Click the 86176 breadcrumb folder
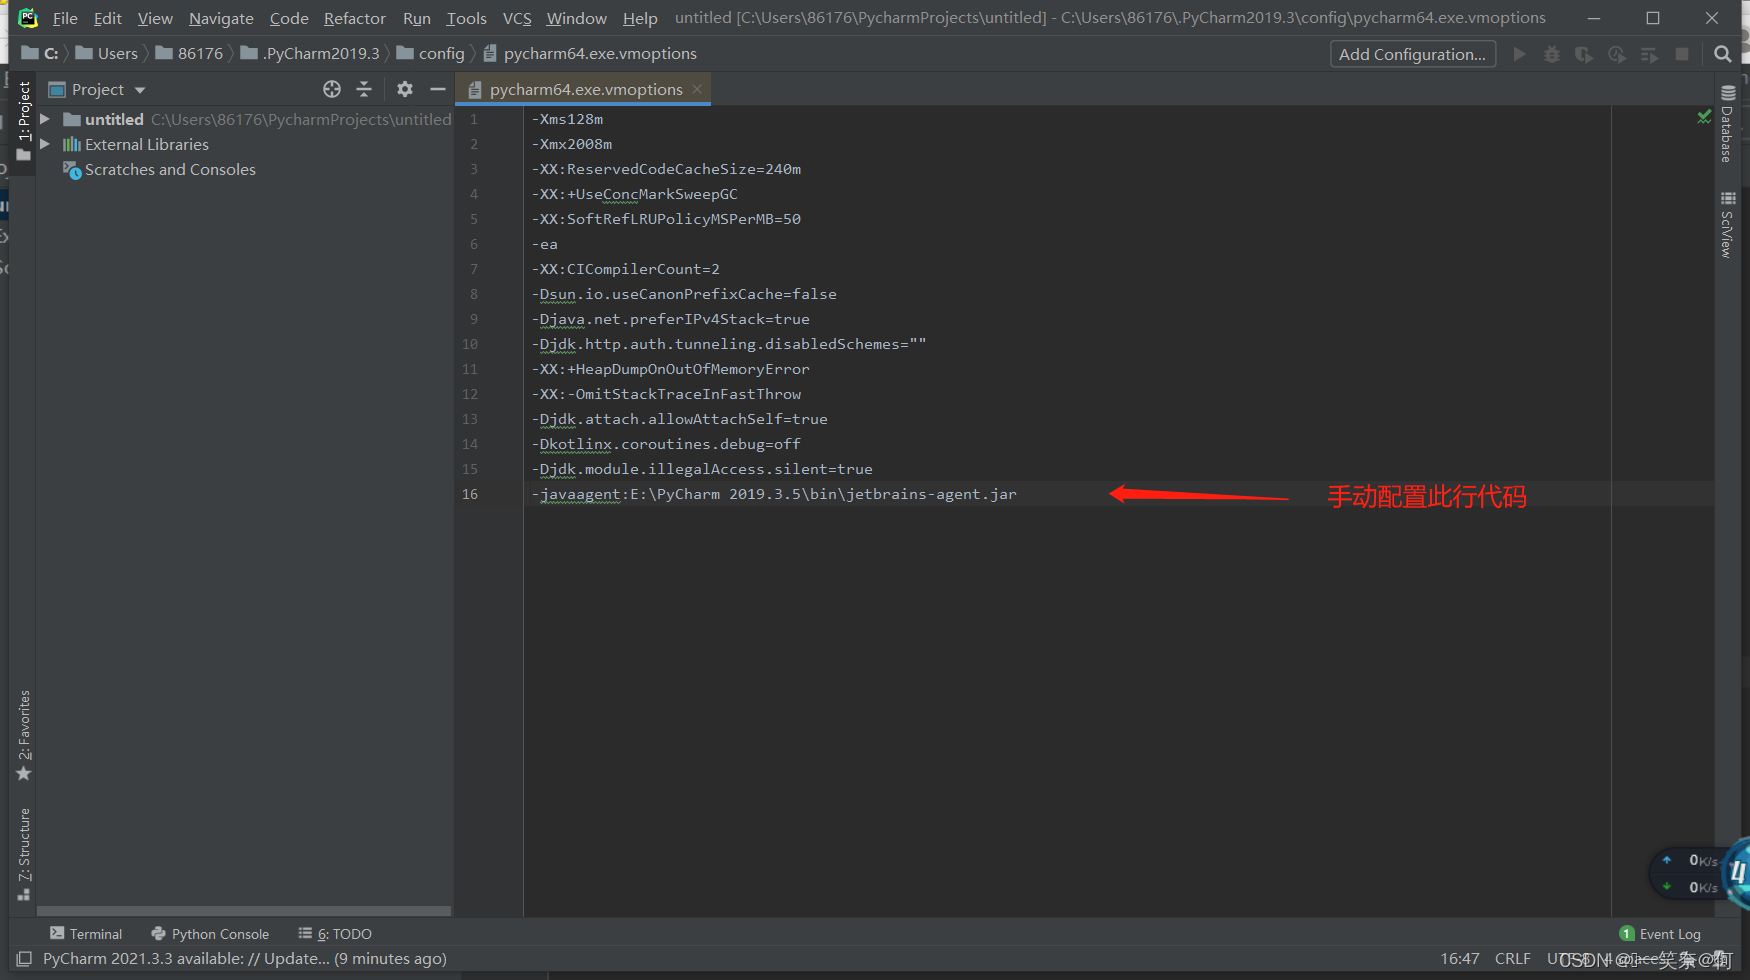The width and height of the screenshot is (1750, 980). point(190,54)
